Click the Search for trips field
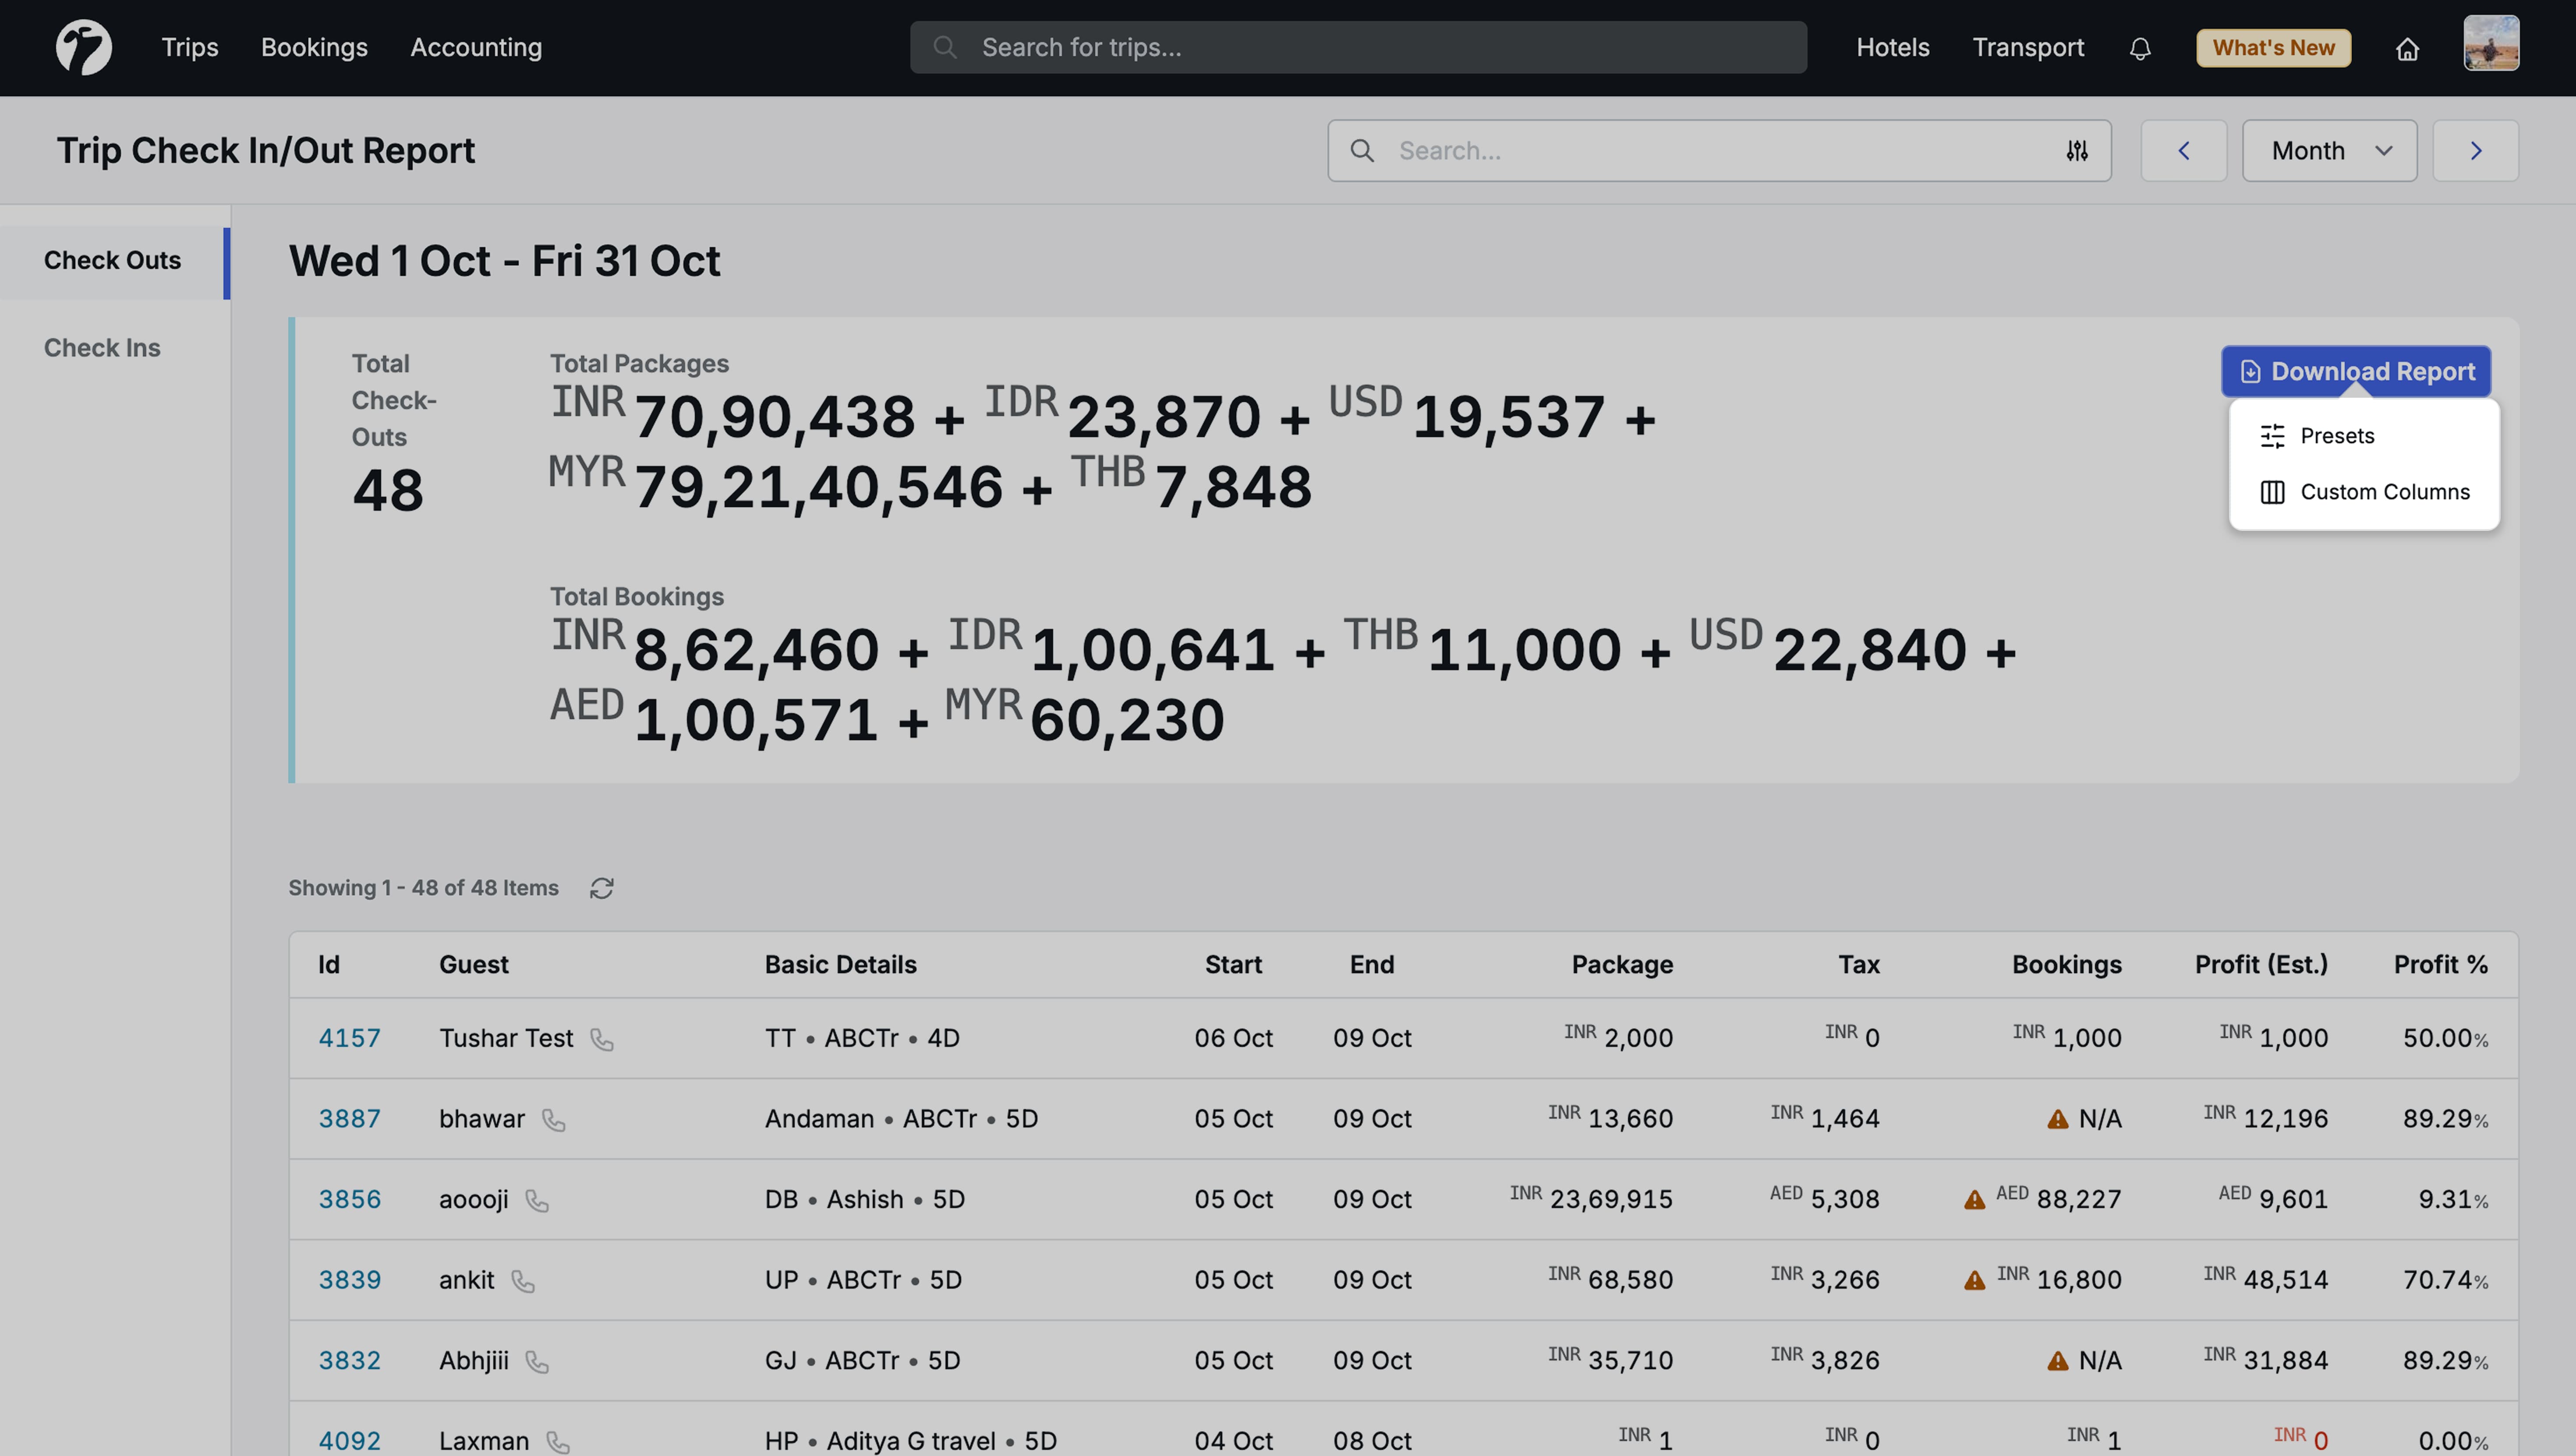 1358,47
